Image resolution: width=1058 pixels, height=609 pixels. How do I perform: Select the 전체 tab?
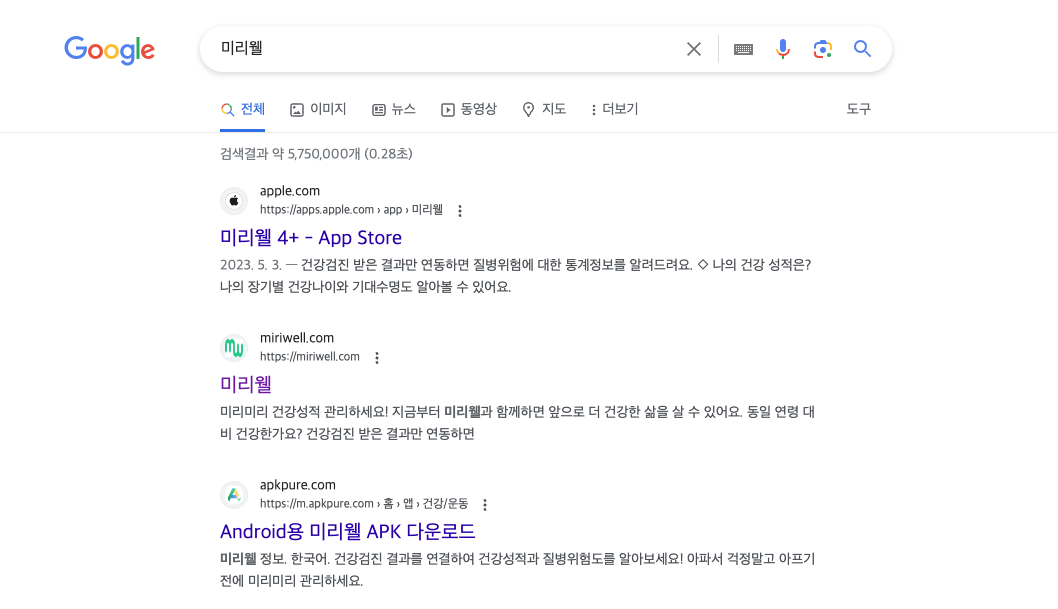tap(243, 109)
